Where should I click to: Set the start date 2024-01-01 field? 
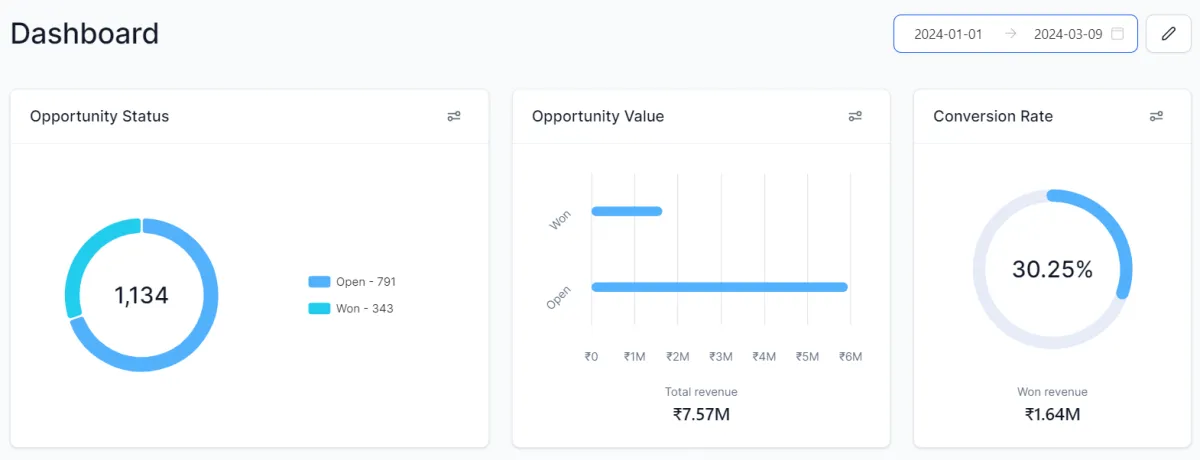pyautogui.click(x=948, y=34)
